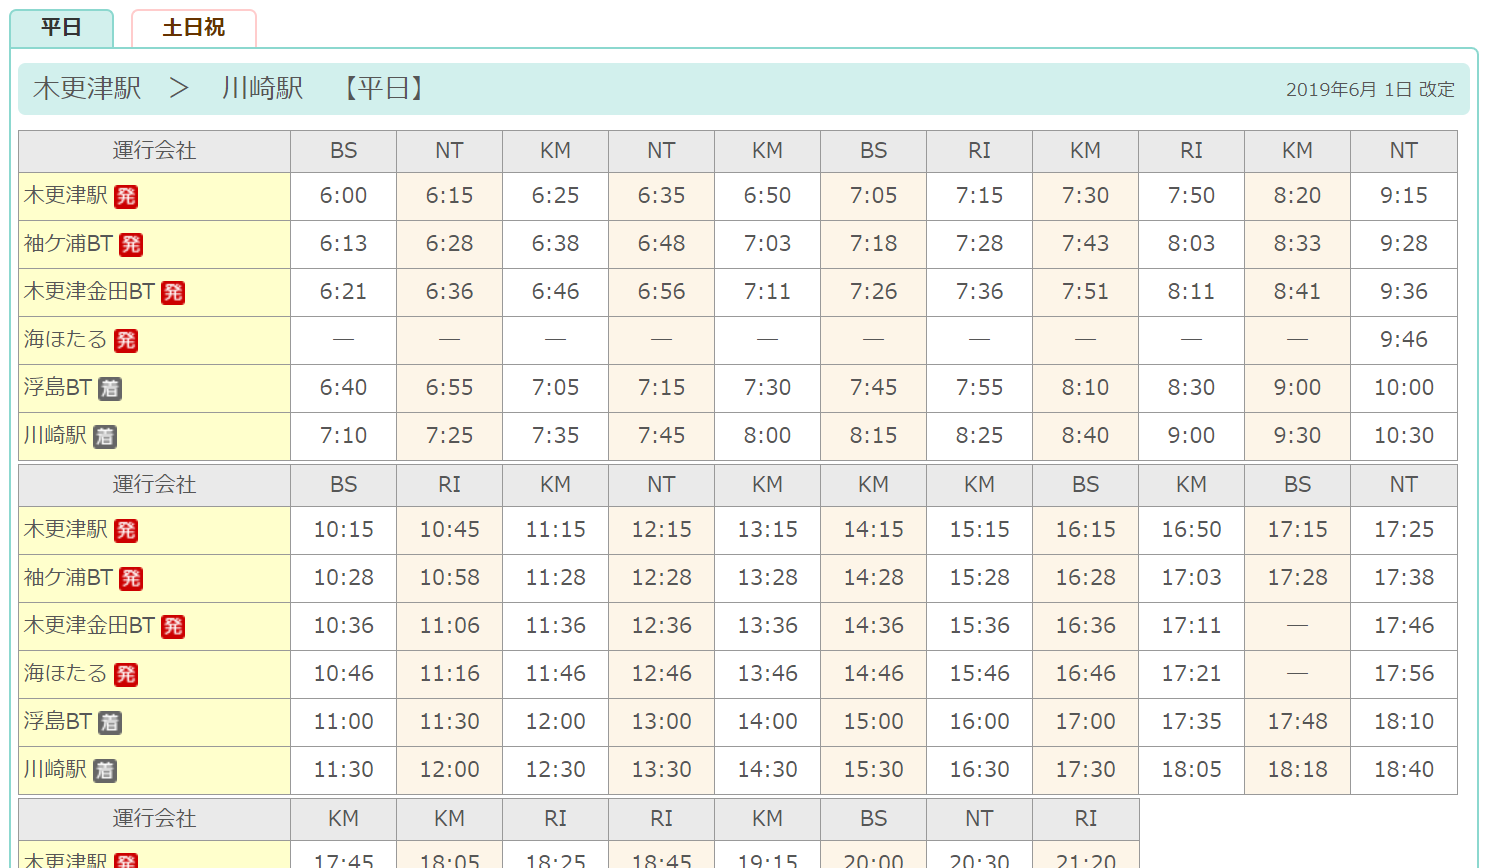Switch to the 平日 weekday tab

click(x=61, y=28)
